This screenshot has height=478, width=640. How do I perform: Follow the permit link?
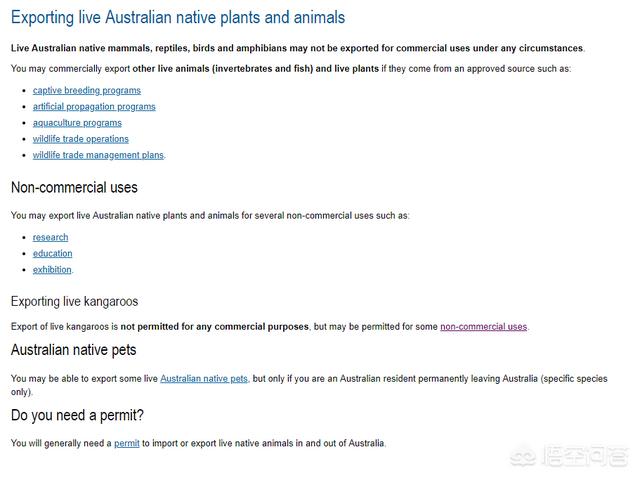coord(127,443)
